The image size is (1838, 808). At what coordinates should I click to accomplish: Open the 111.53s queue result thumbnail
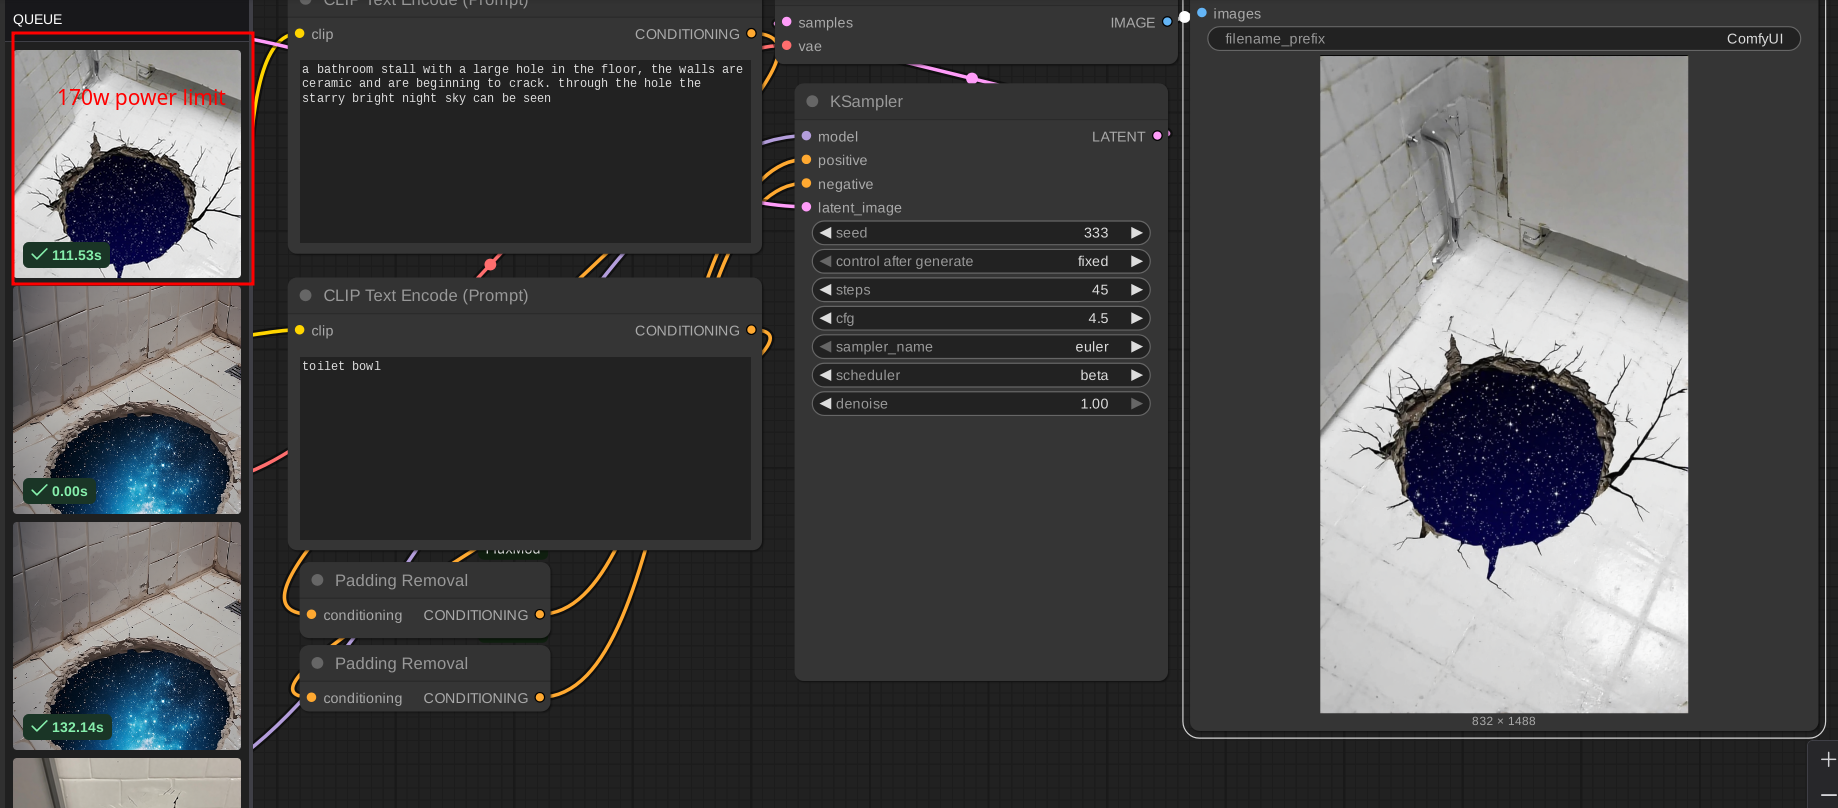pos(127,164)
